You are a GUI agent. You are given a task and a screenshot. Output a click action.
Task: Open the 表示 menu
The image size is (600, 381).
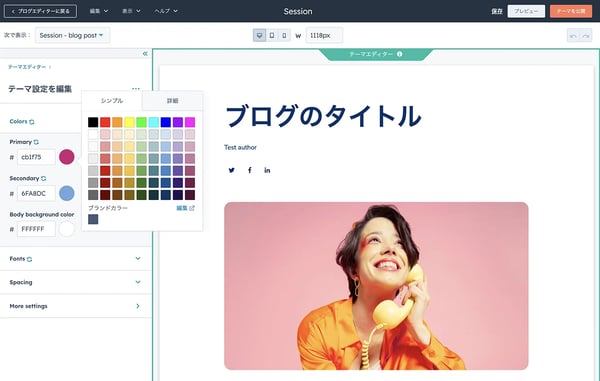click(131, 11)
